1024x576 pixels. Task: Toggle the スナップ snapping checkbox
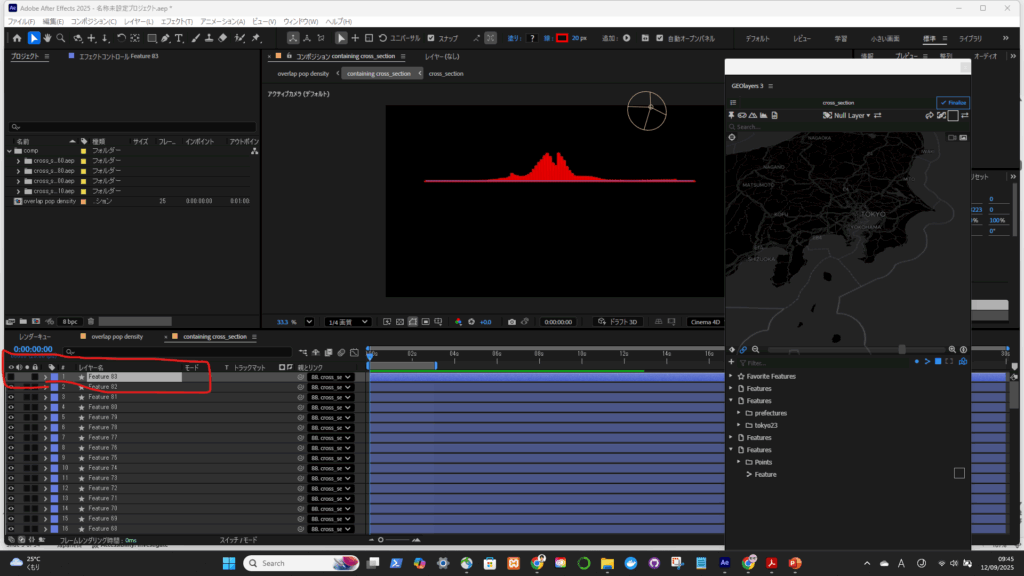point(430,38)
